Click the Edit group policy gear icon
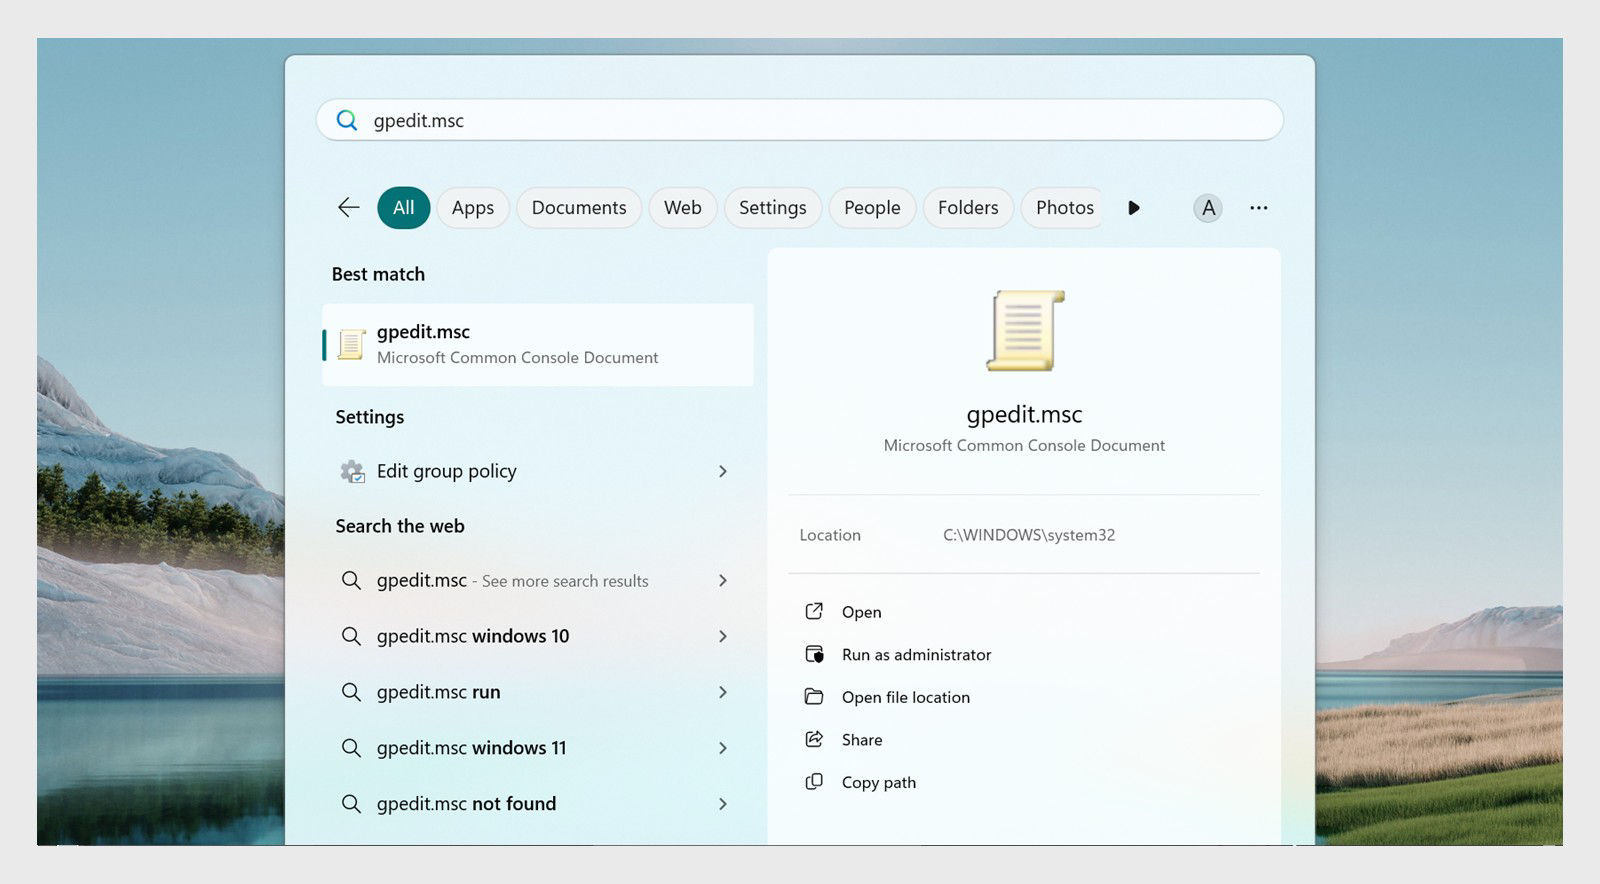The image size is (1600, 884). coord(352,471)
